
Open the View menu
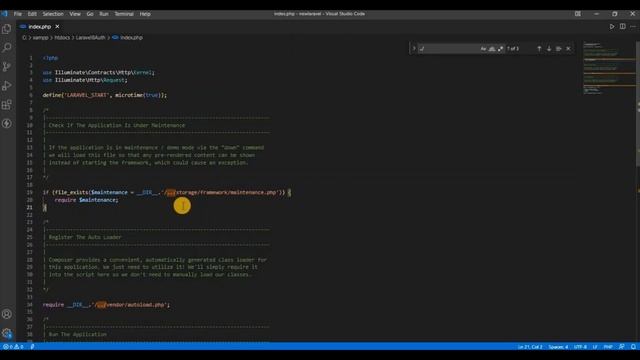[75, 14]
